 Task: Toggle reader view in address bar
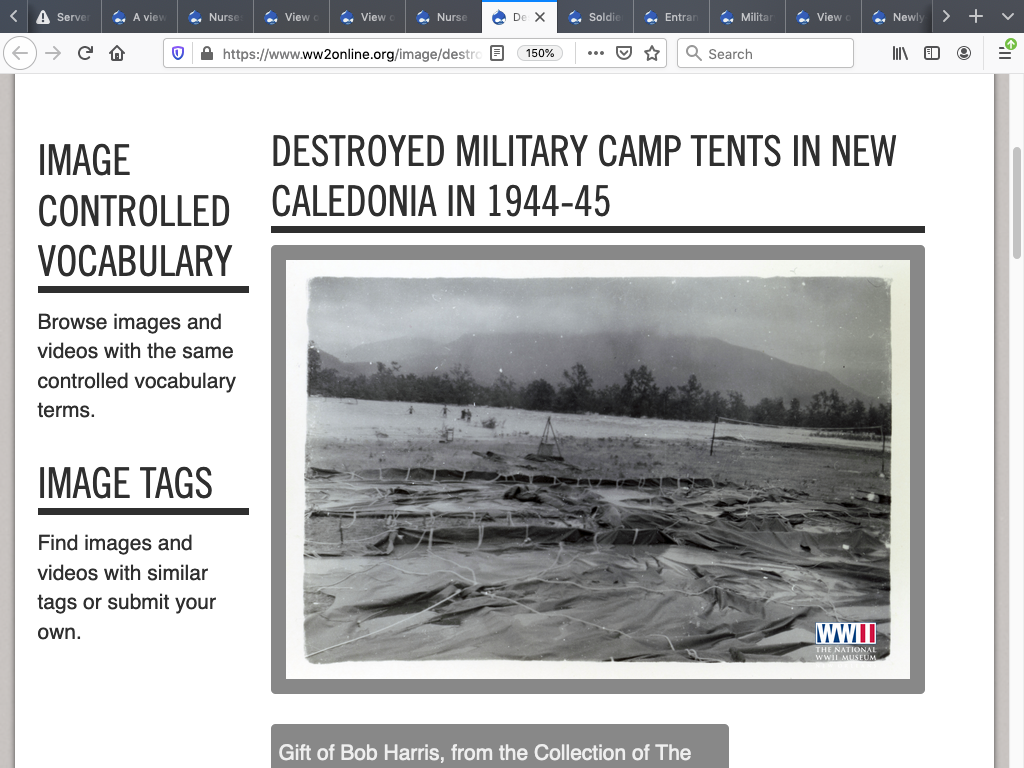tap(497, 54)
